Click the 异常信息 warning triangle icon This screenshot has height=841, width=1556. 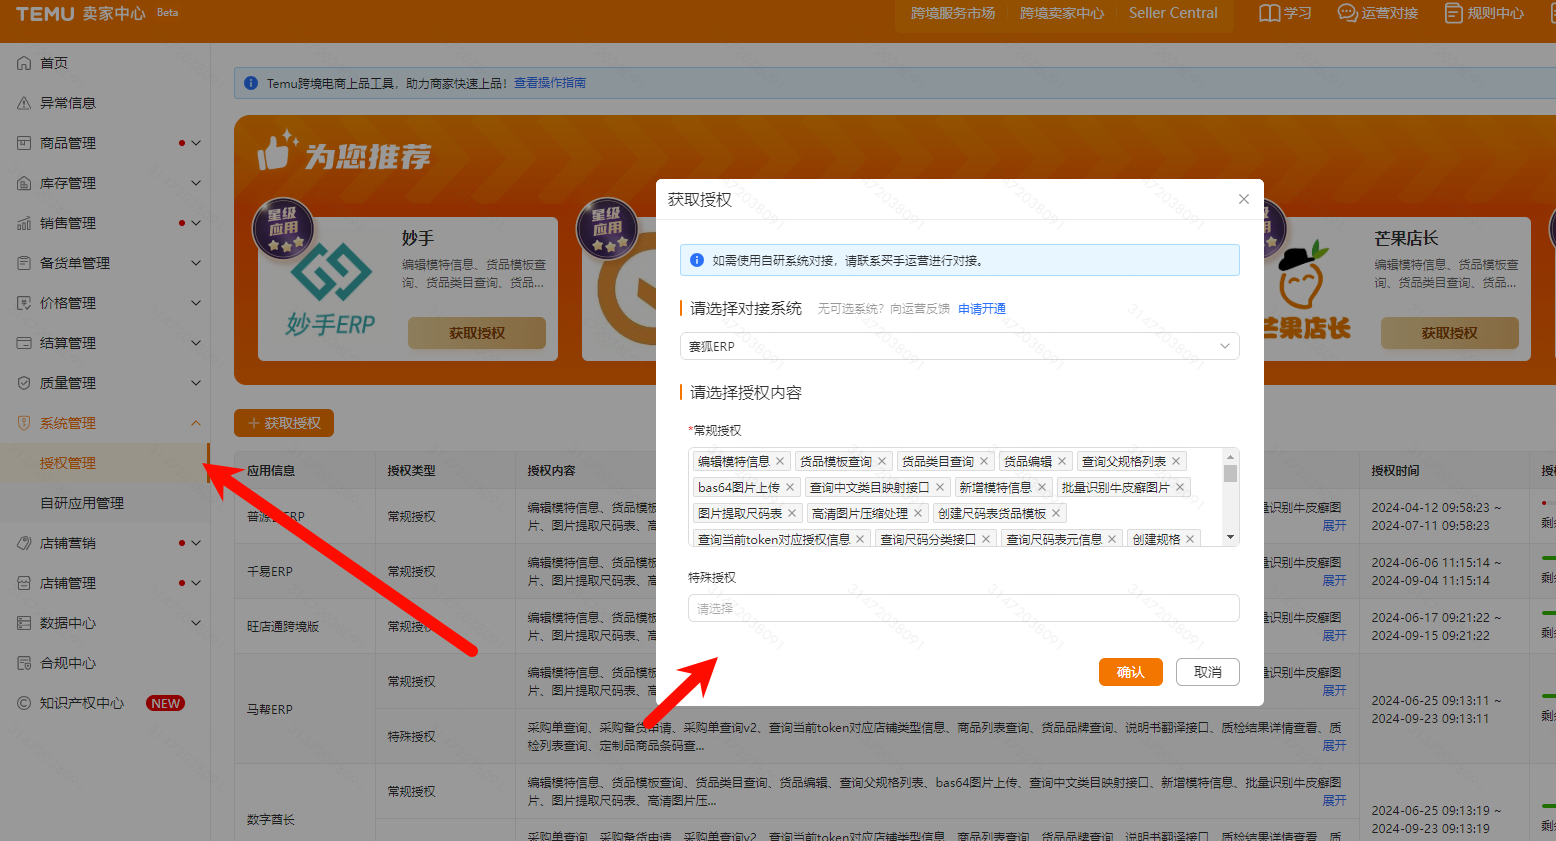click(24, 103)
